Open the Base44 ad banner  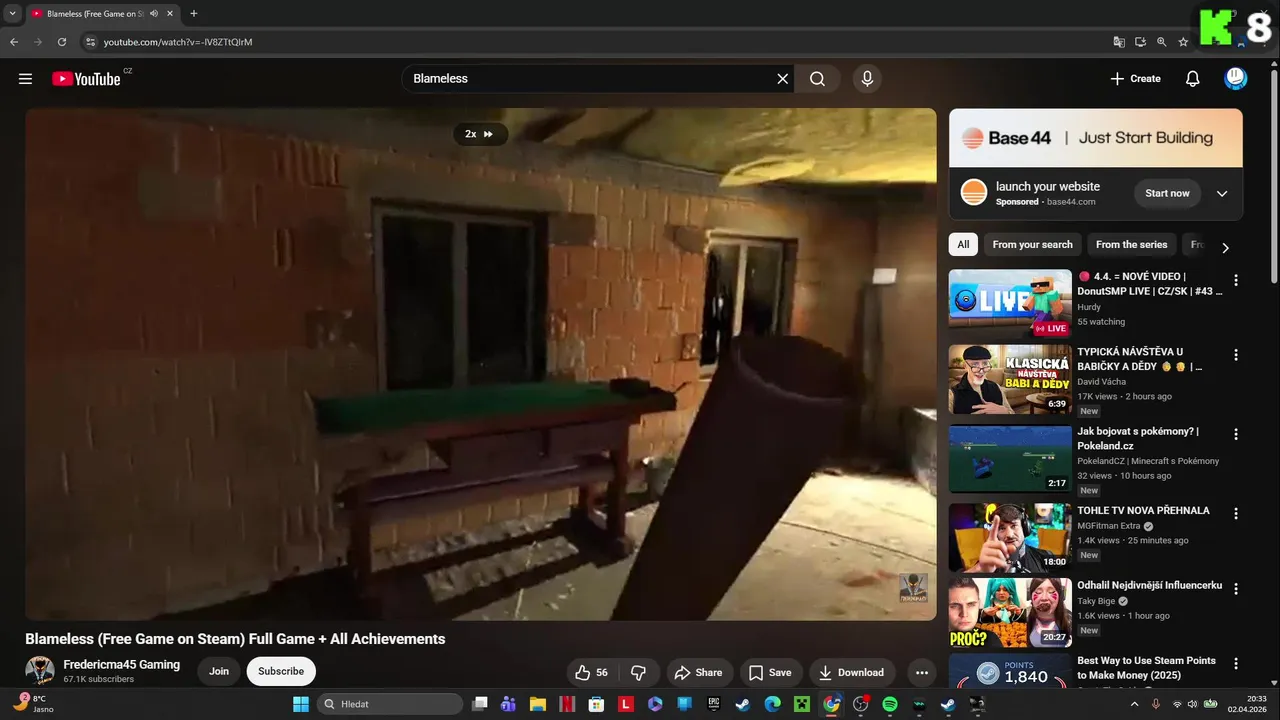[1096, 138]
